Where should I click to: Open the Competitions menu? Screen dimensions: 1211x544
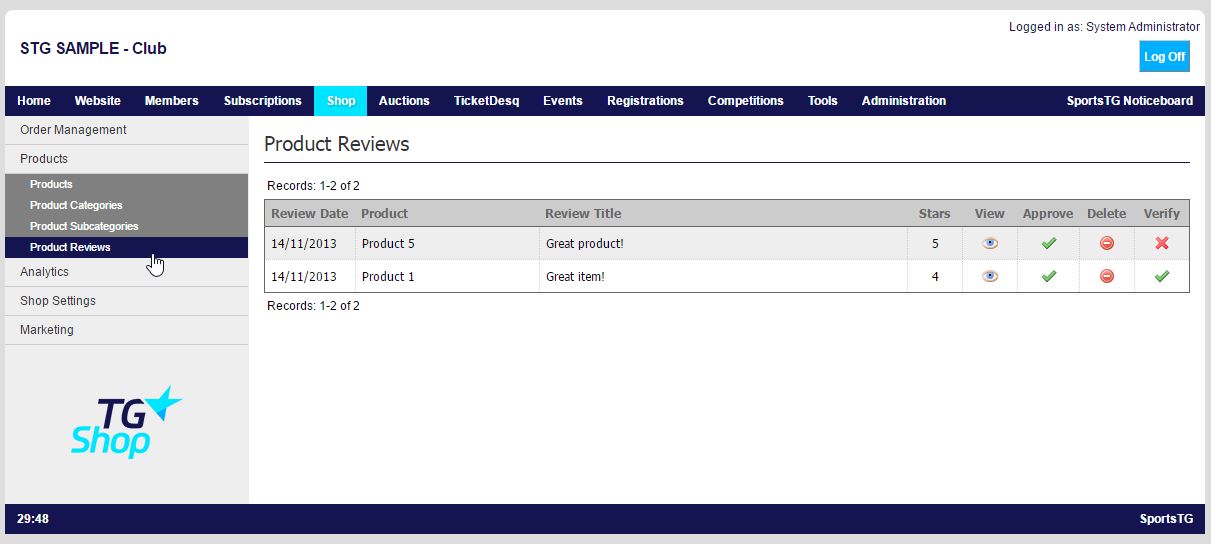pyautogui.click(x=746, y=101)
